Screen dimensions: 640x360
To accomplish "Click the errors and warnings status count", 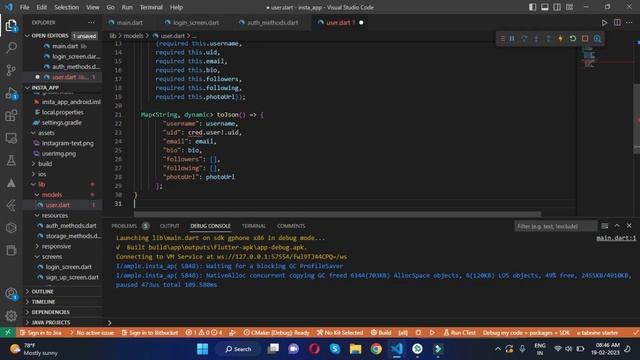I will tap(204, 333).
